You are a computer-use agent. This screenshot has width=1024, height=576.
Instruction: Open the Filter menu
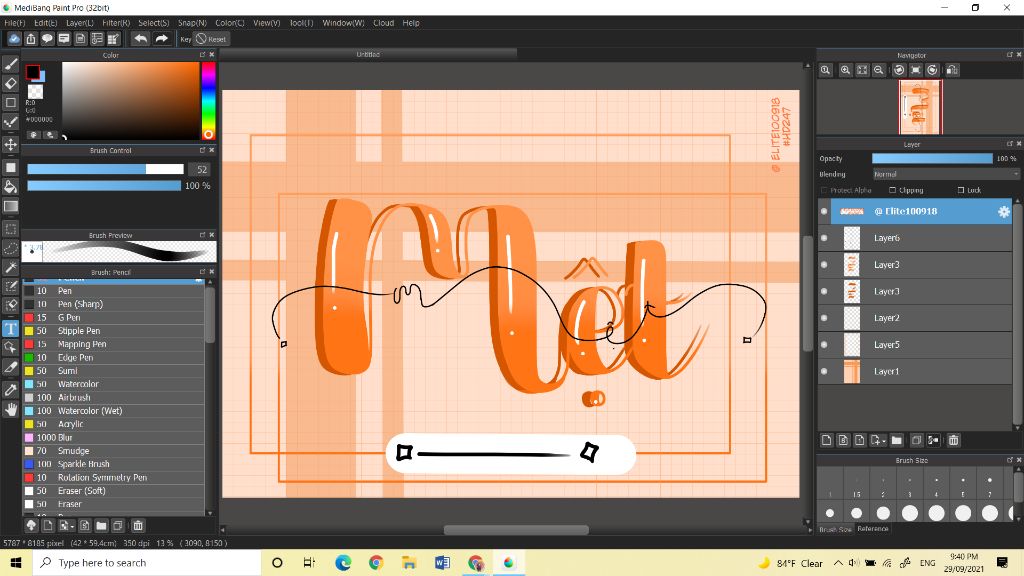116,23
